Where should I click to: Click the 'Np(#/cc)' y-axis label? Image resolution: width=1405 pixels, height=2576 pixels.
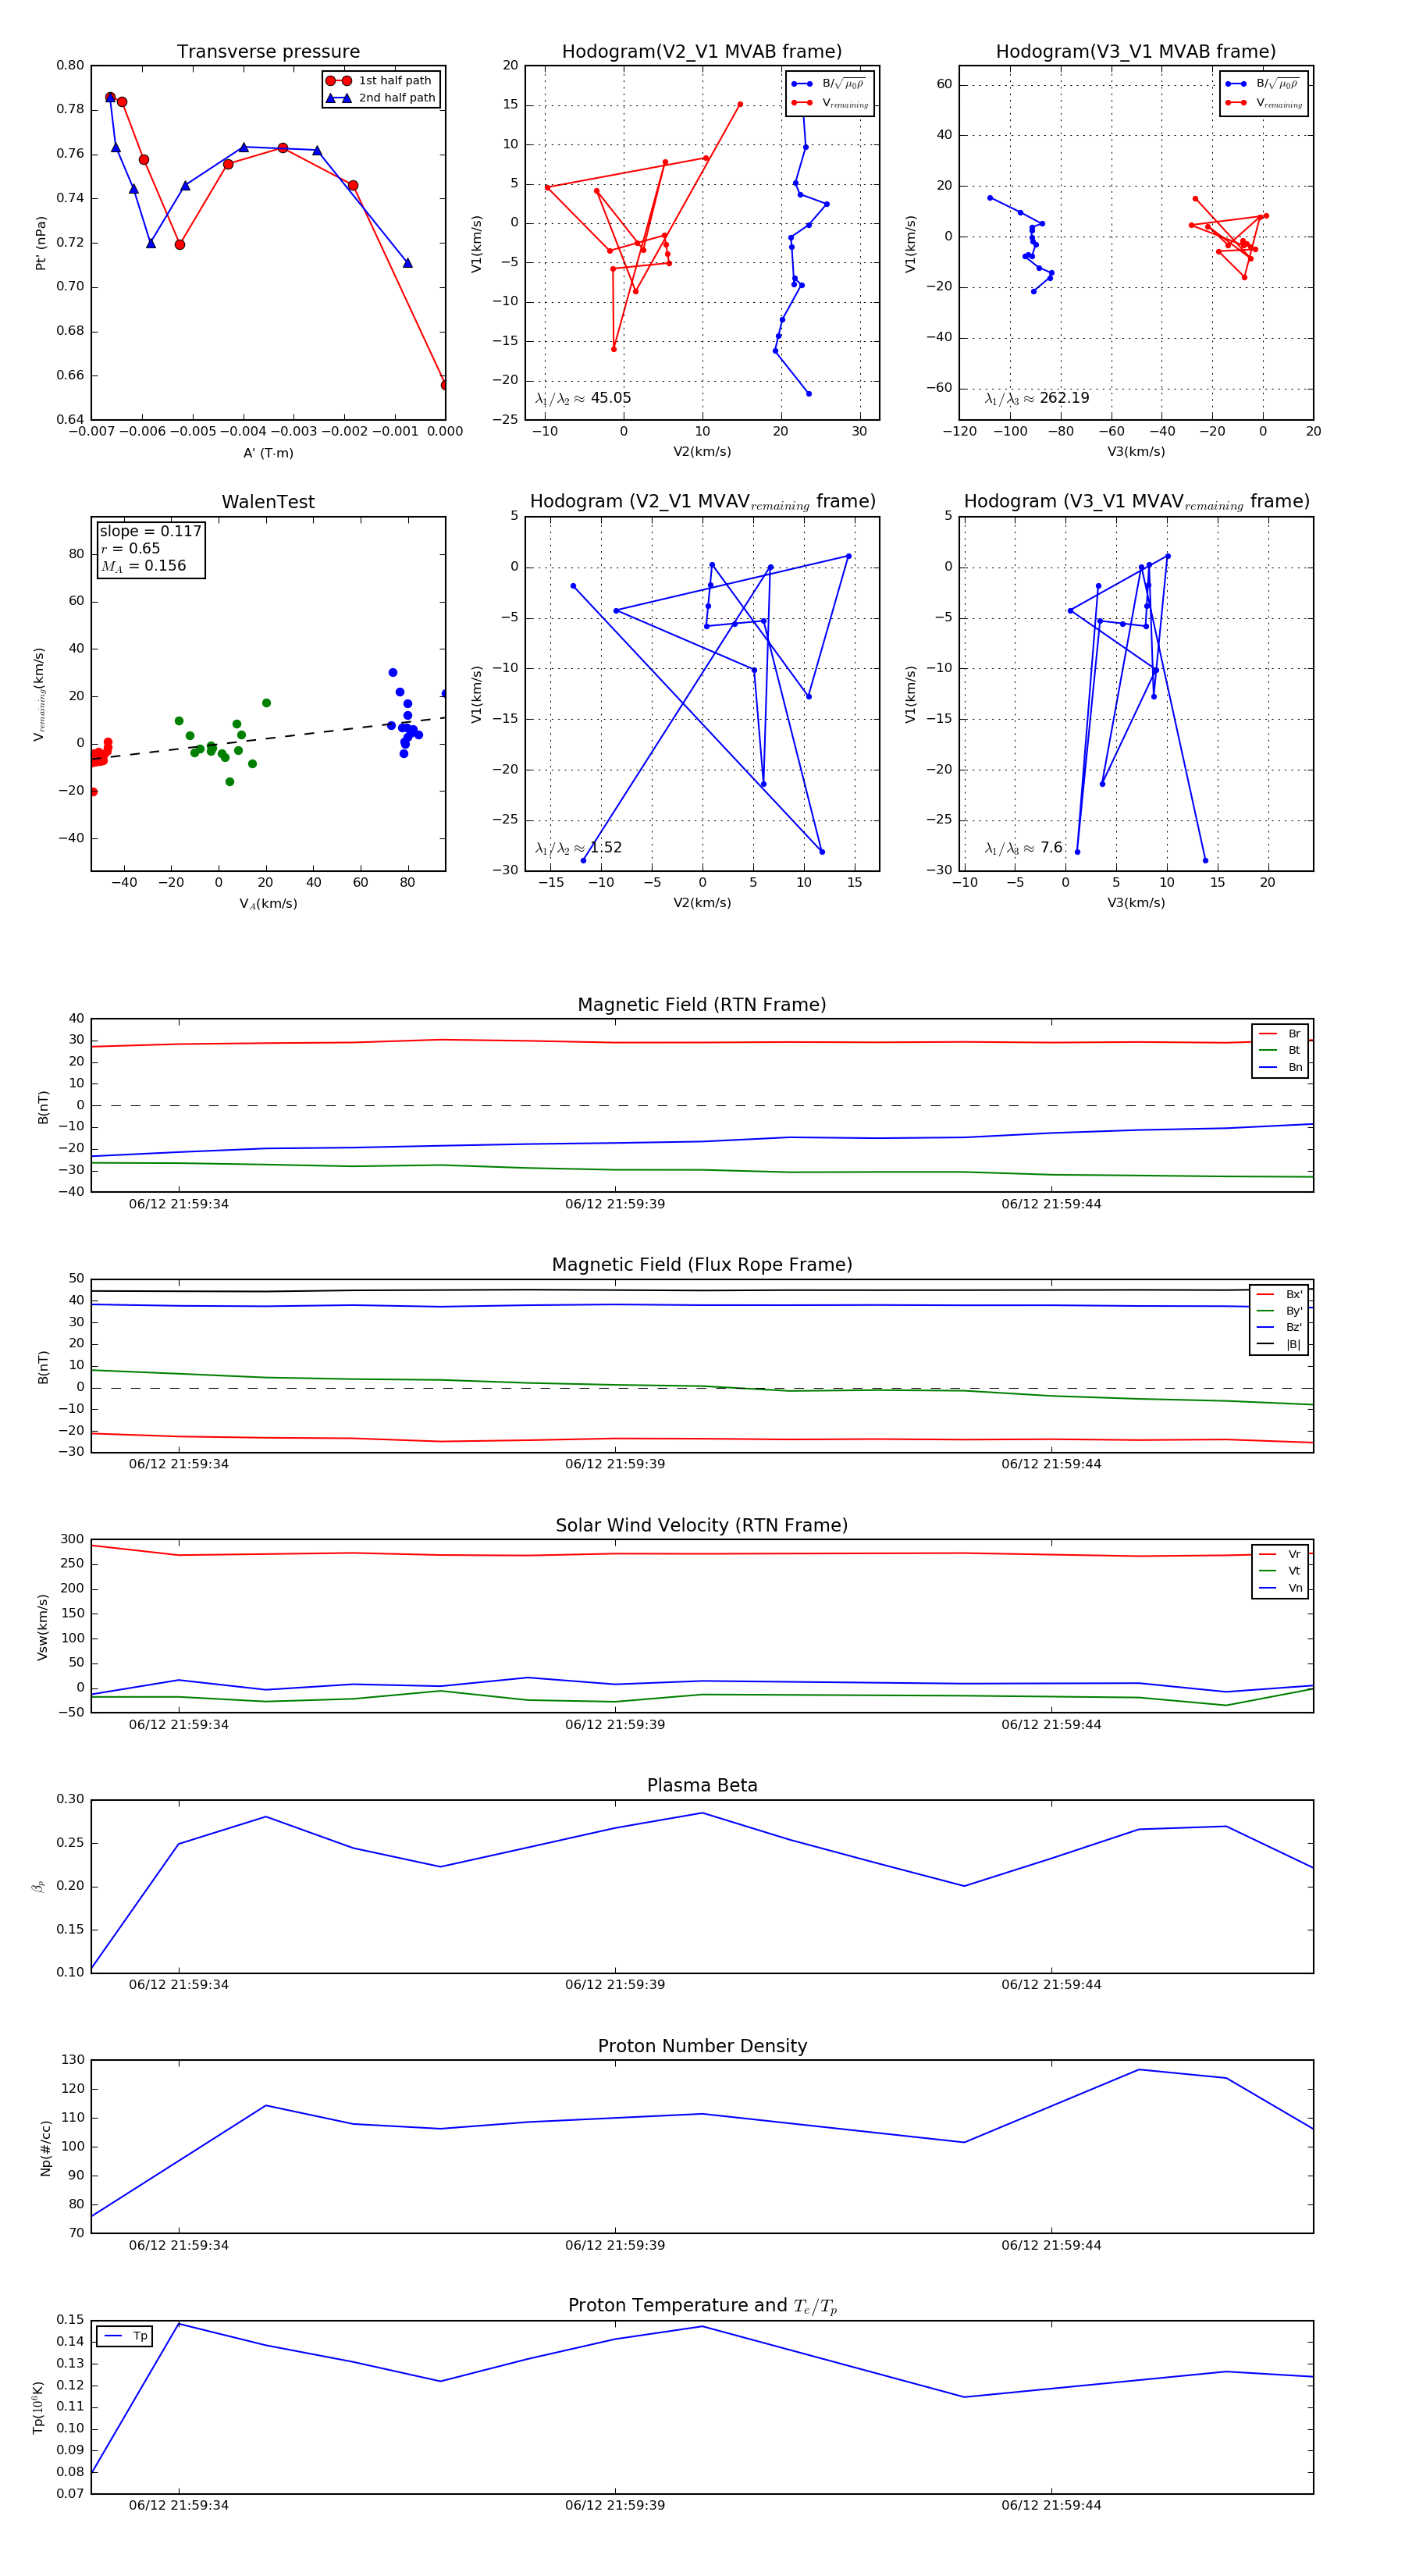point(45,2148)
